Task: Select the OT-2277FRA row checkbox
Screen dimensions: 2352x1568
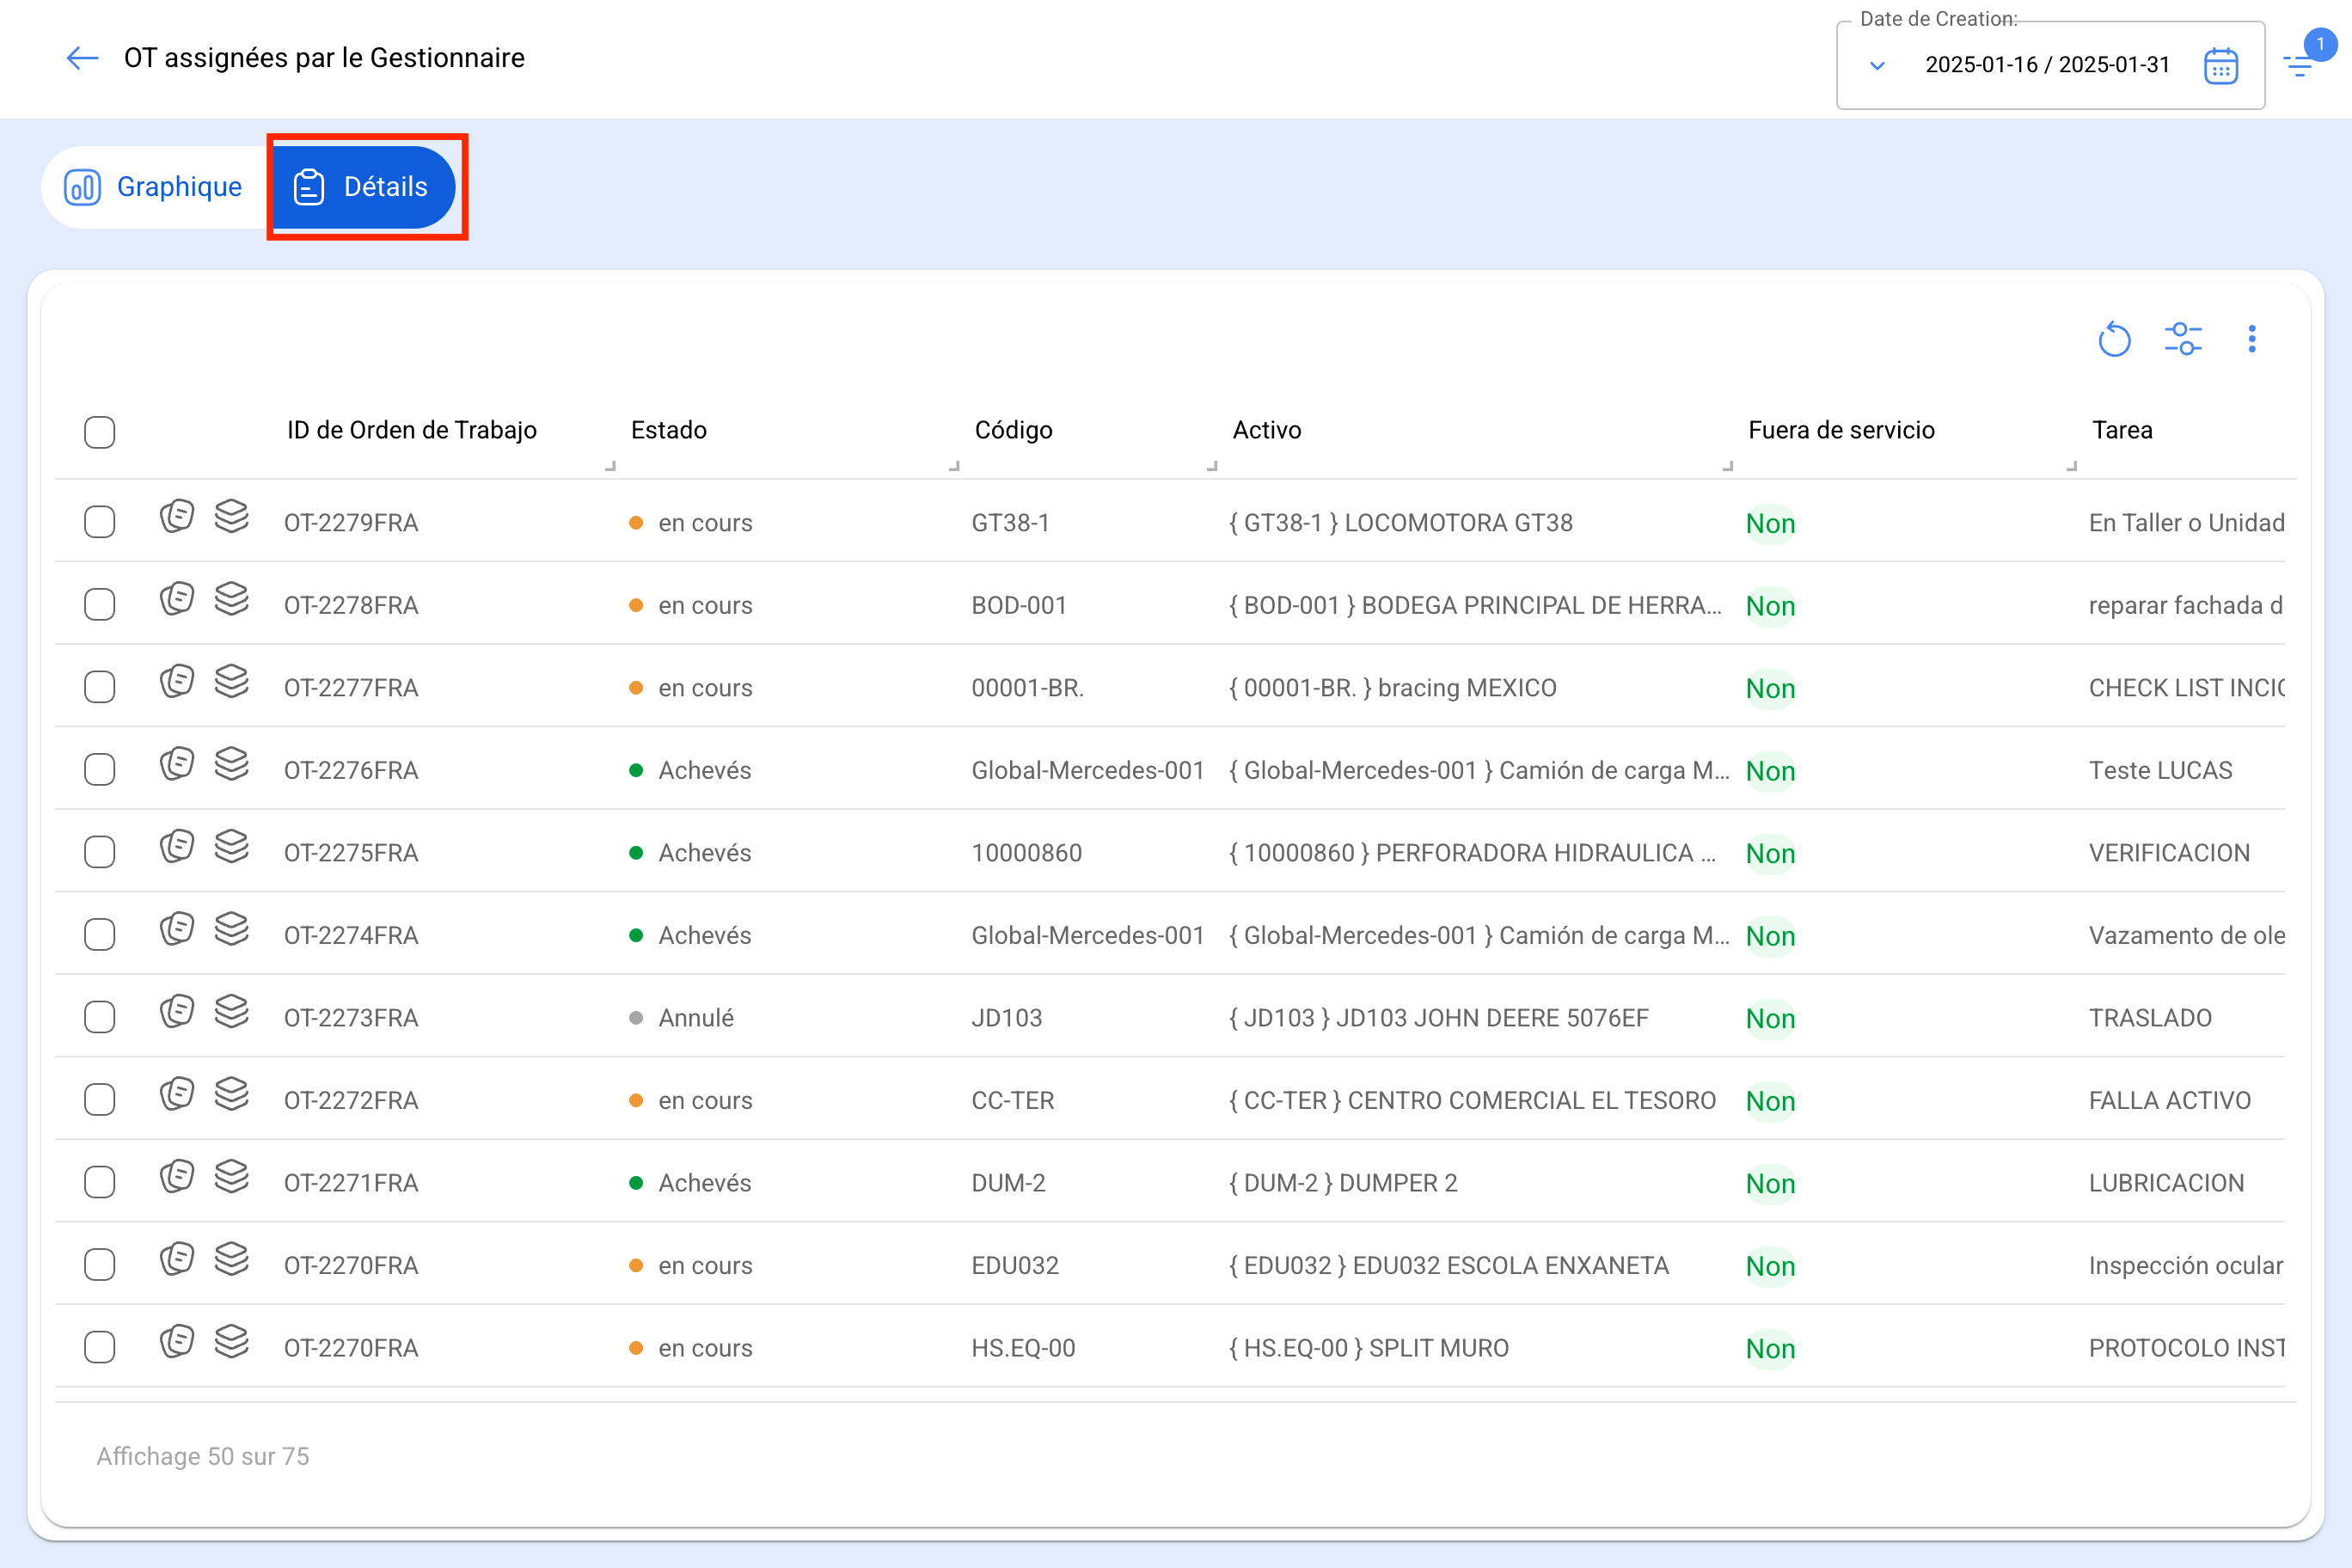Action: [100, 687]
